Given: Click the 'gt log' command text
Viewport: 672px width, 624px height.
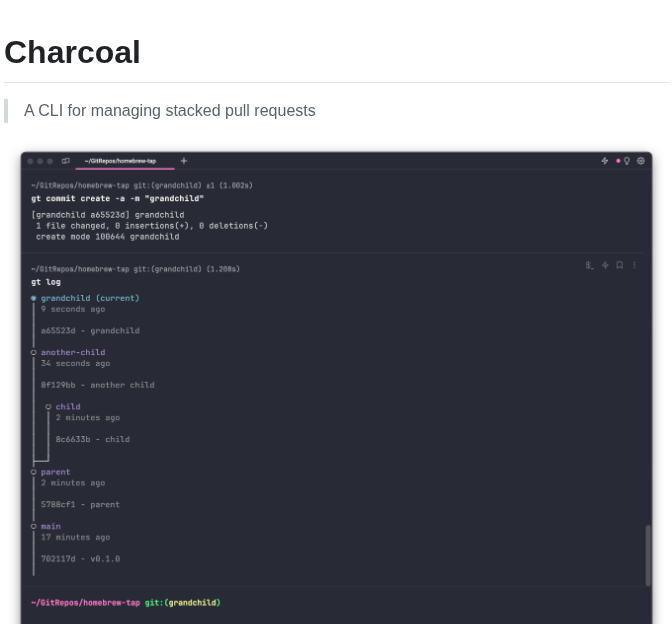Looking at the screenshot, I should click(x=46, y=282).
